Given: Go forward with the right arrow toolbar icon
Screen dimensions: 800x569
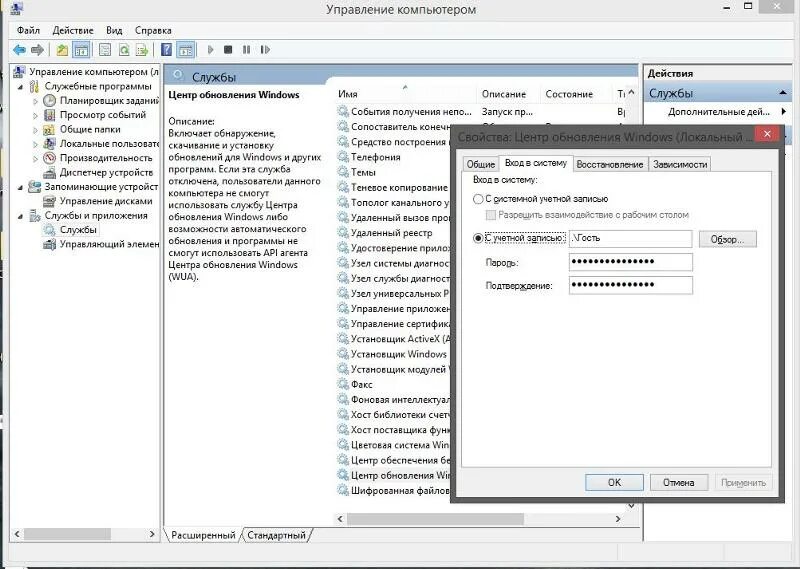Looking at the screenshot, I should click(37, 50).
